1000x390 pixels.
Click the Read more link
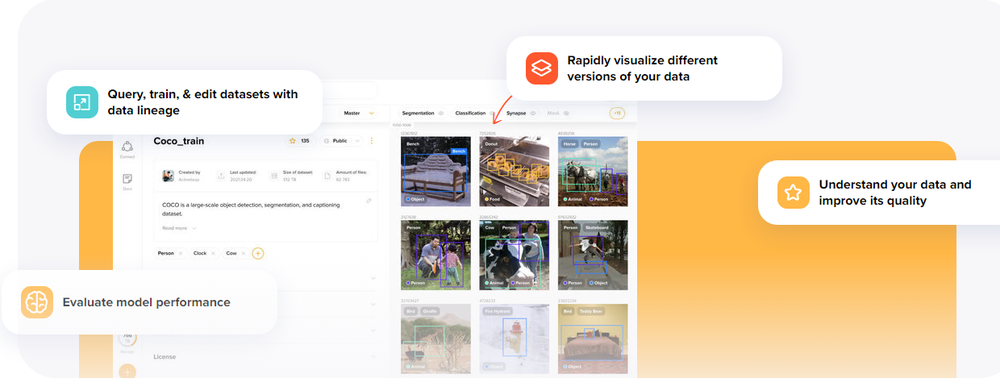click(x=175, y=228)
